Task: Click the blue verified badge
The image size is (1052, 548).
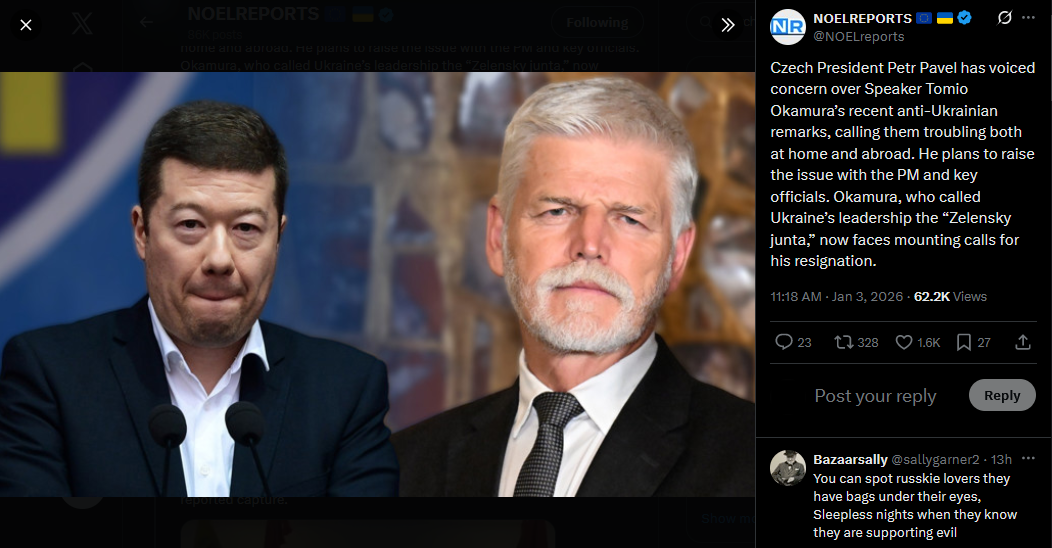Action: tap(965, 18)
